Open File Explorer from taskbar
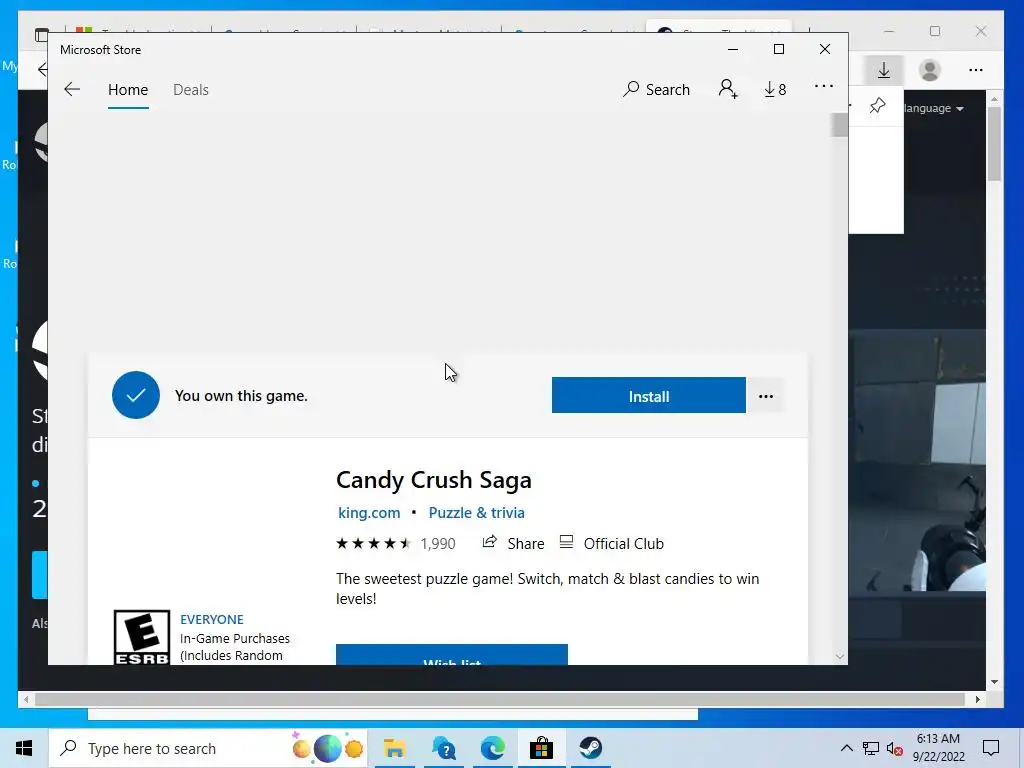Screen dimensions: 1024x768 (394, 748)
